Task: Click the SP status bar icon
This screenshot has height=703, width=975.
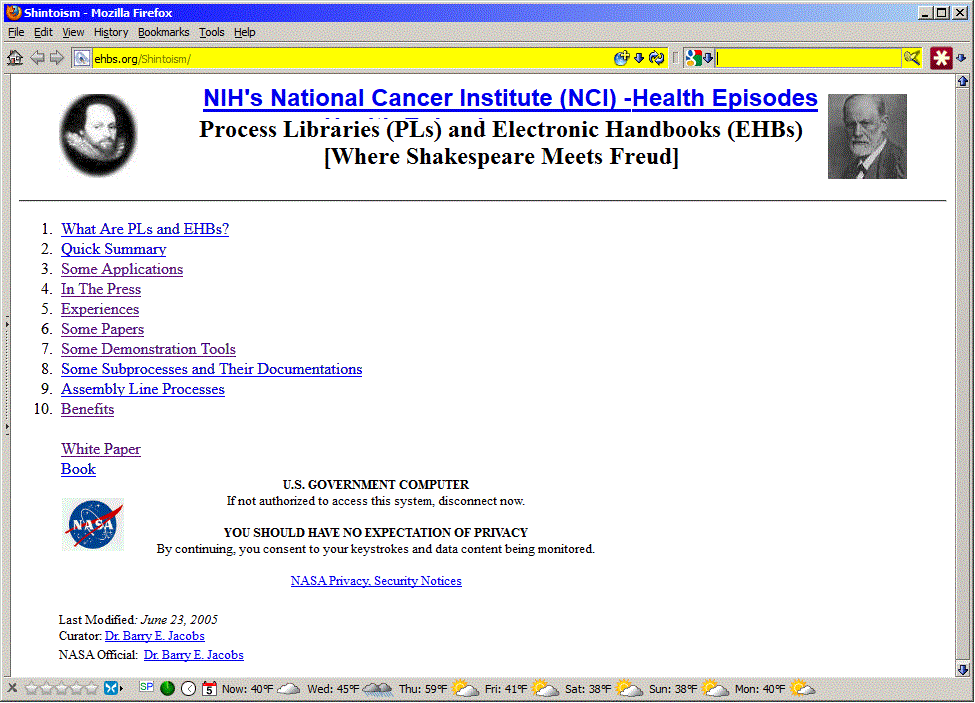Action: (x=147, y=687)
